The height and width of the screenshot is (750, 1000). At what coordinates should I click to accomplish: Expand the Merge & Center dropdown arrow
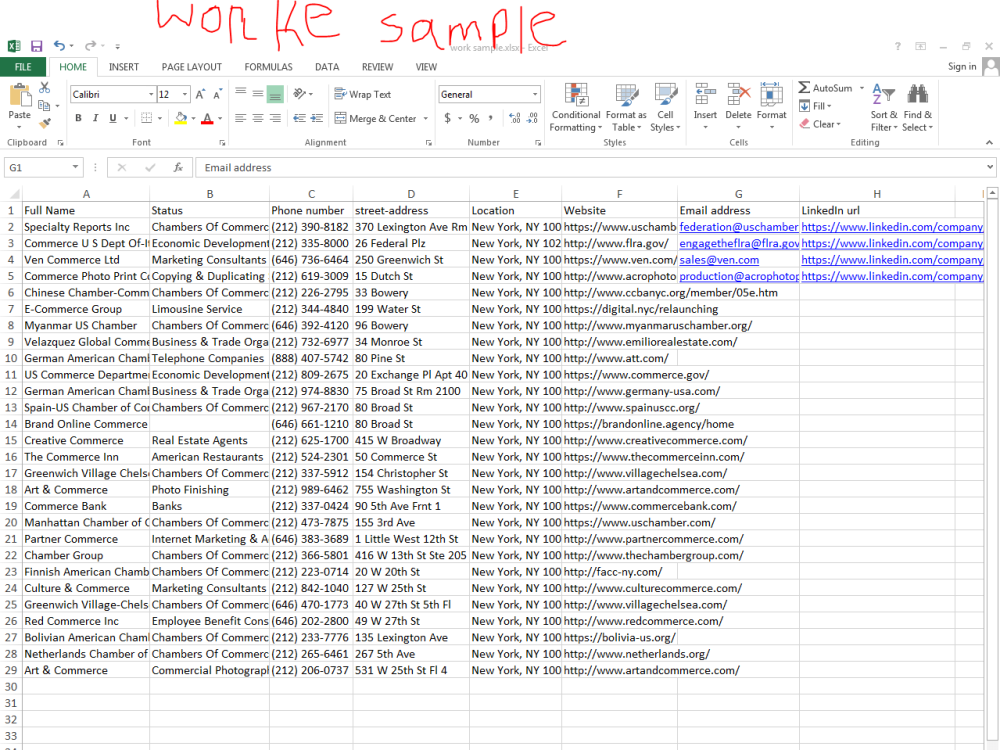point(425,119)
